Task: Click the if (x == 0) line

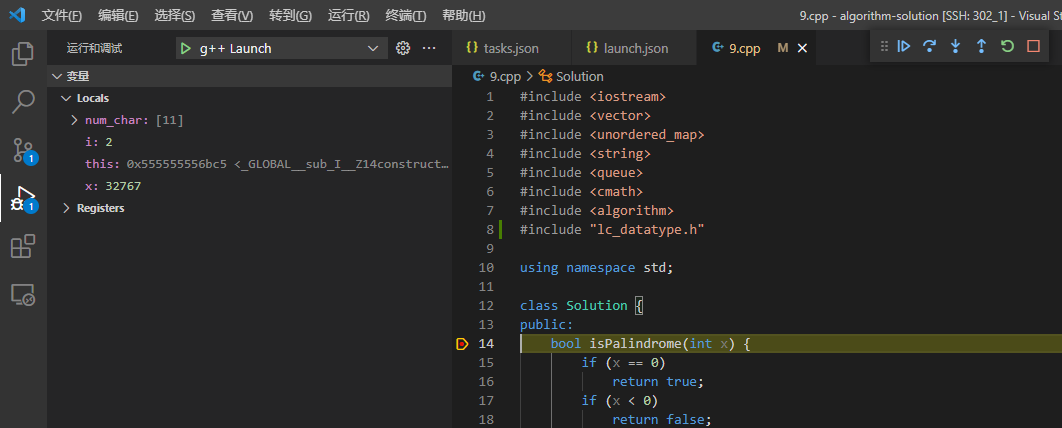Action: [624, 363]
